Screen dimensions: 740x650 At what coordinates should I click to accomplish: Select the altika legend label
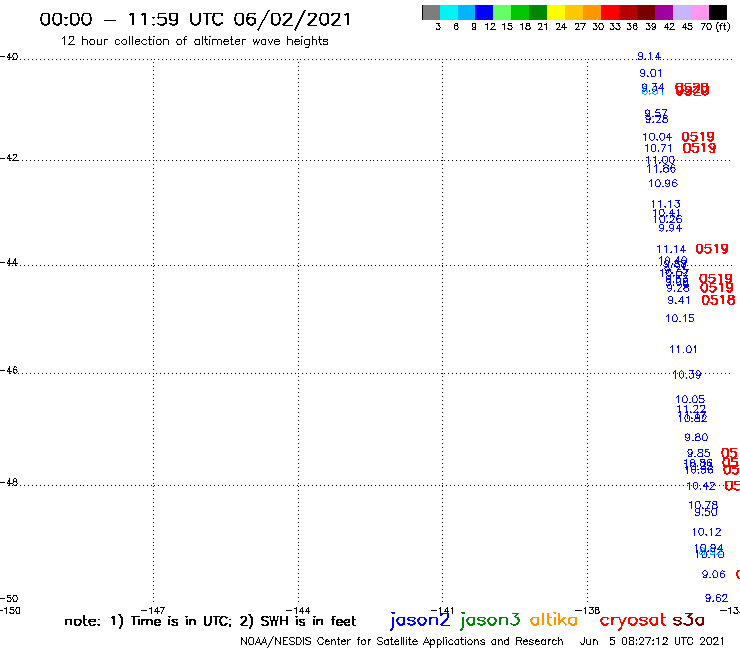click(x=554, y=619)
